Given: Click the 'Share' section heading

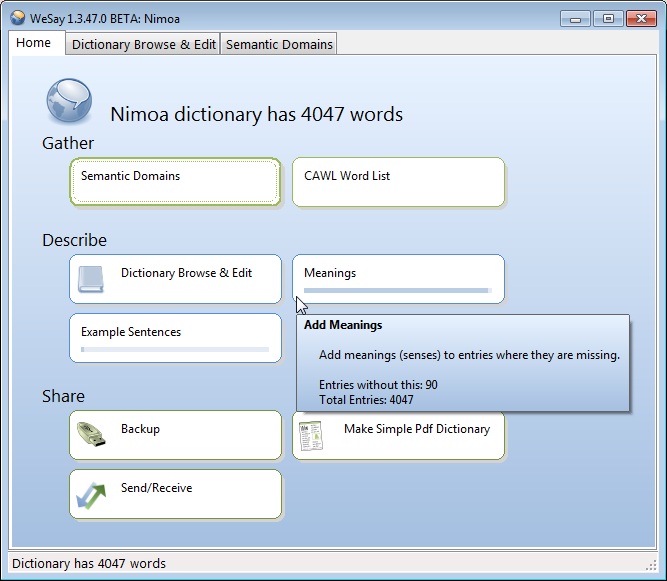Looking at the screenshot, I should click(x=63, y=396).
